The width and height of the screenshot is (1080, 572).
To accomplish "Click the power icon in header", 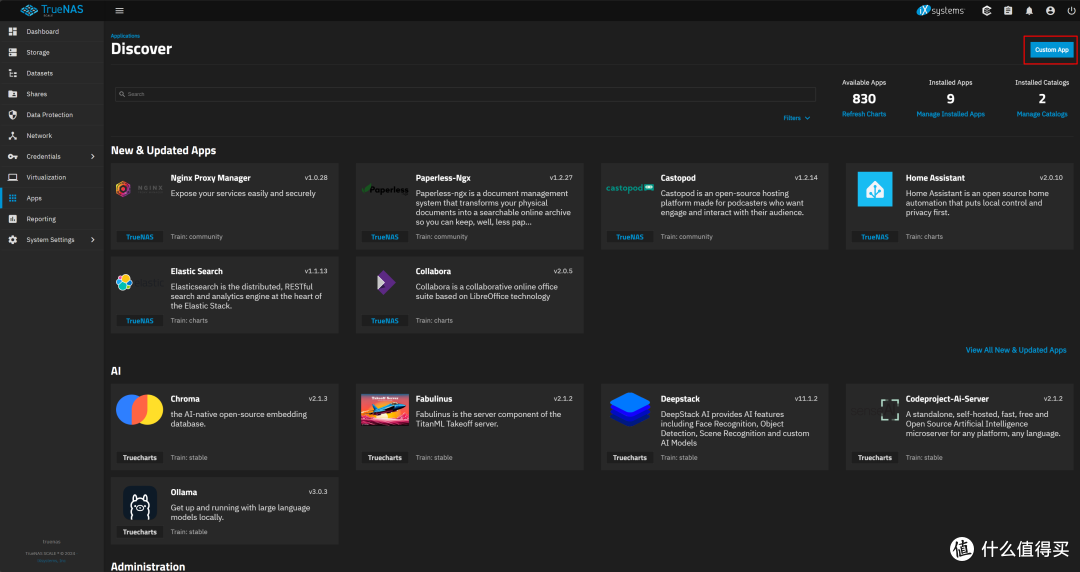I will [x=1071, y=10].
